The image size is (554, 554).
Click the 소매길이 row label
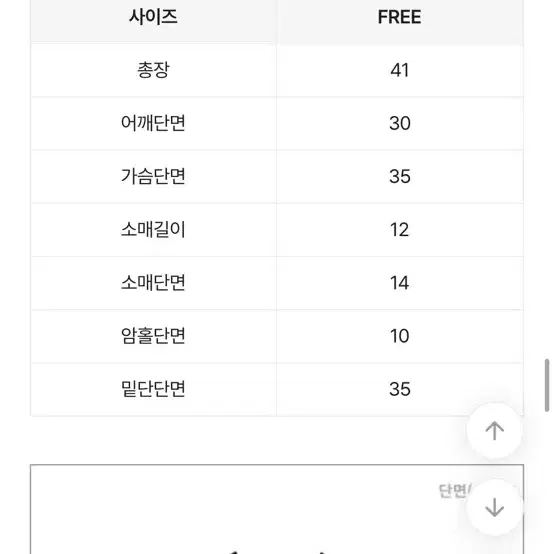[153, 229]
